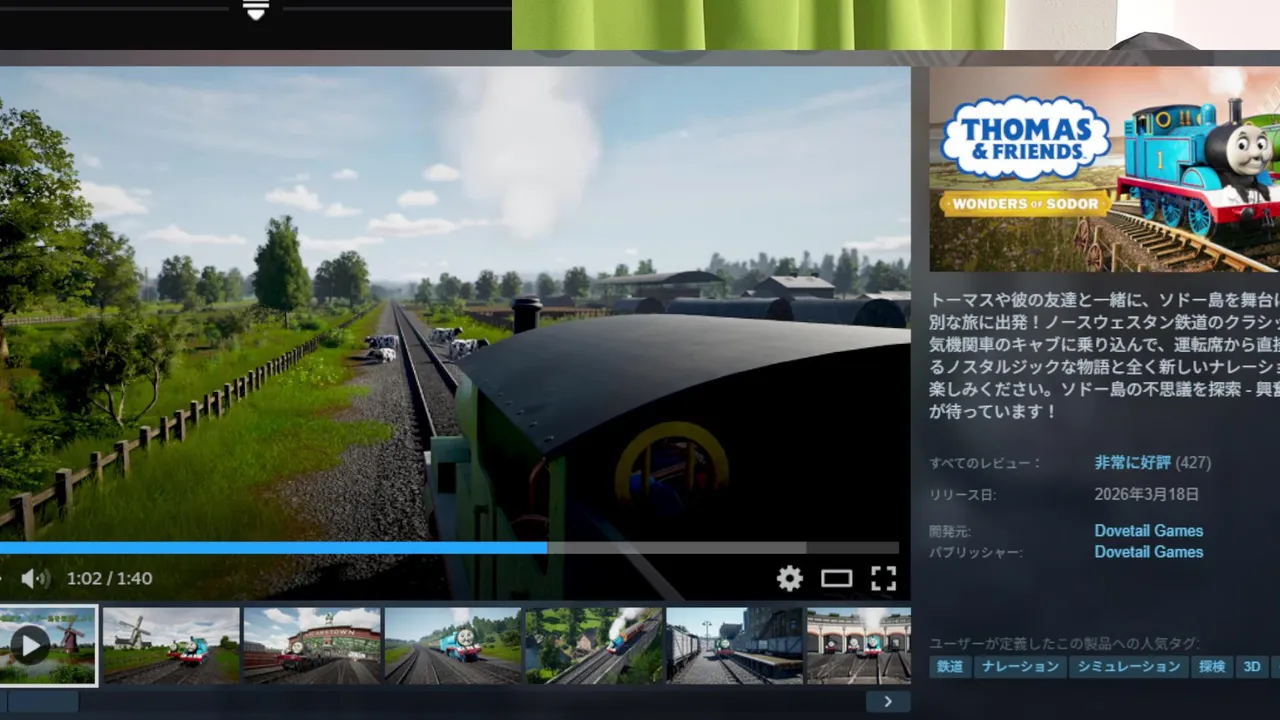Select the 探検 tag
The width and height of the screenshot is (1280, 720).
(x=1212, y=666)
